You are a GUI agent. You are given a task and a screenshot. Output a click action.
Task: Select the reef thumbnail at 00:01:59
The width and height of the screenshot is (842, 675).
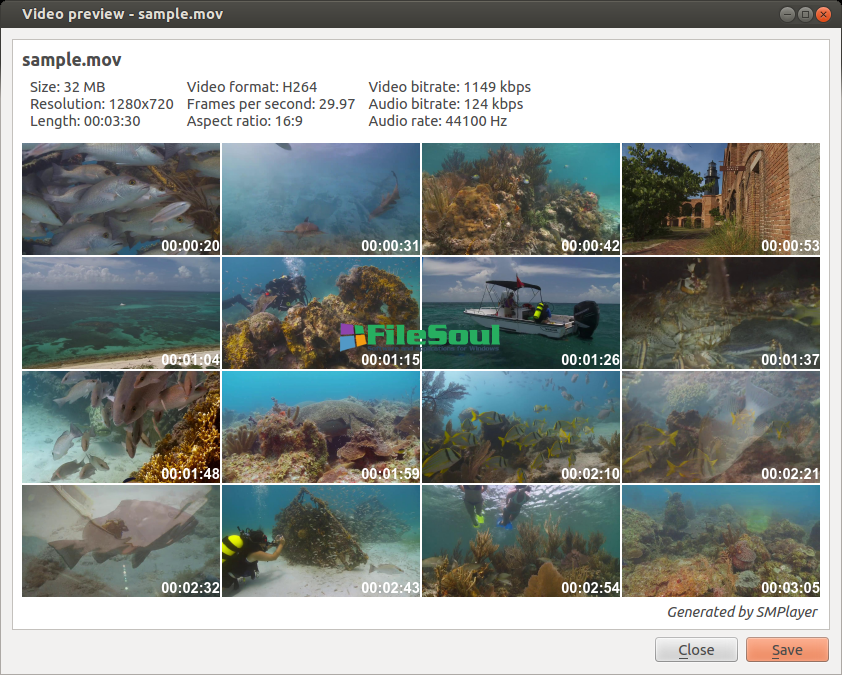[320, 427]
